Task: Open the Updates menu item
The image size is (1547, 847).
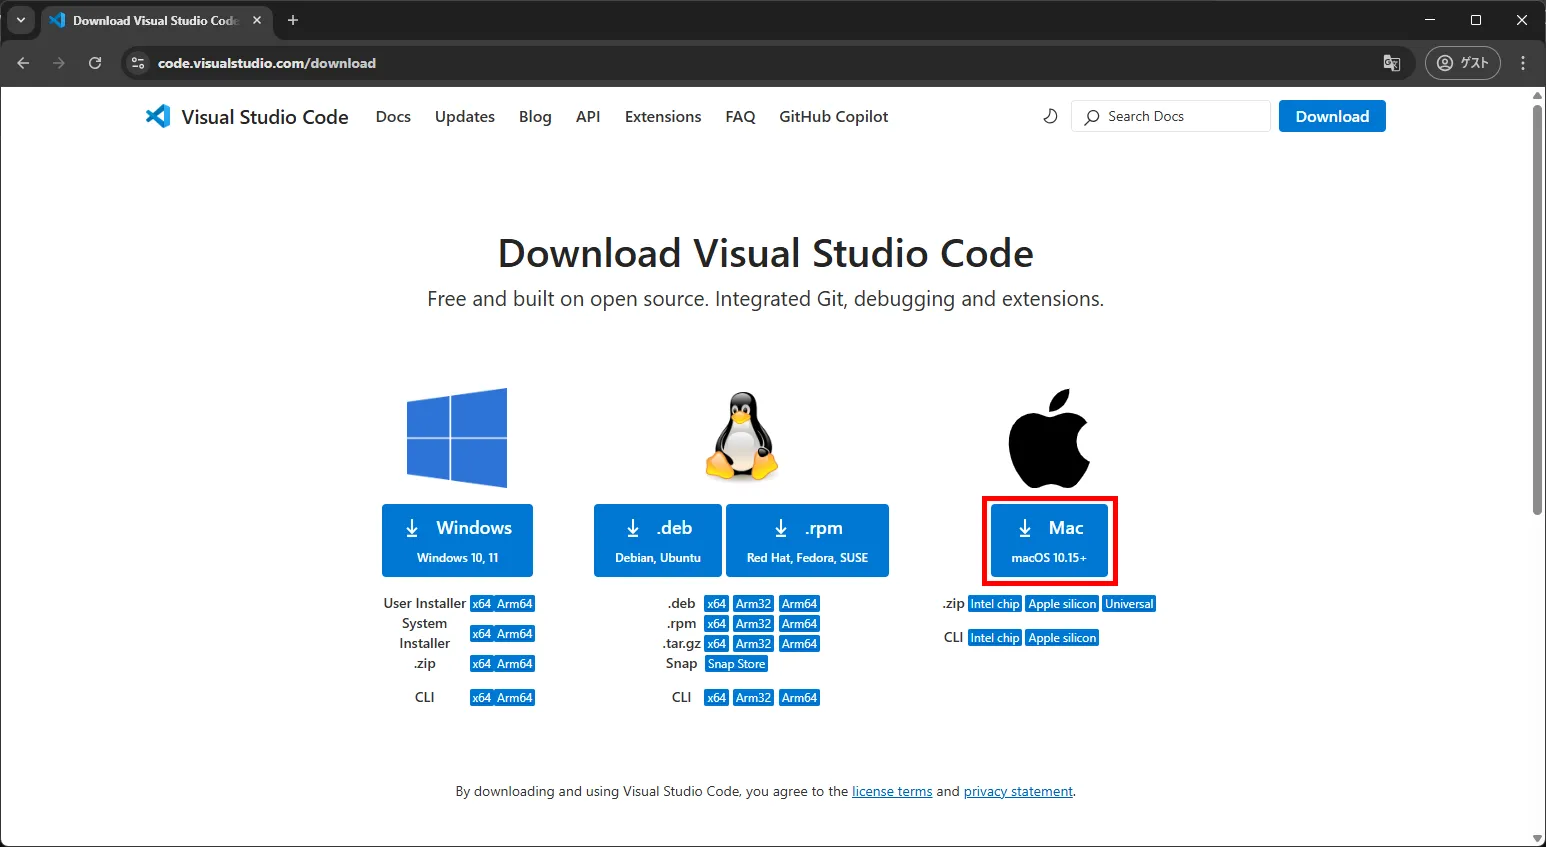Action: pos(465,116)
